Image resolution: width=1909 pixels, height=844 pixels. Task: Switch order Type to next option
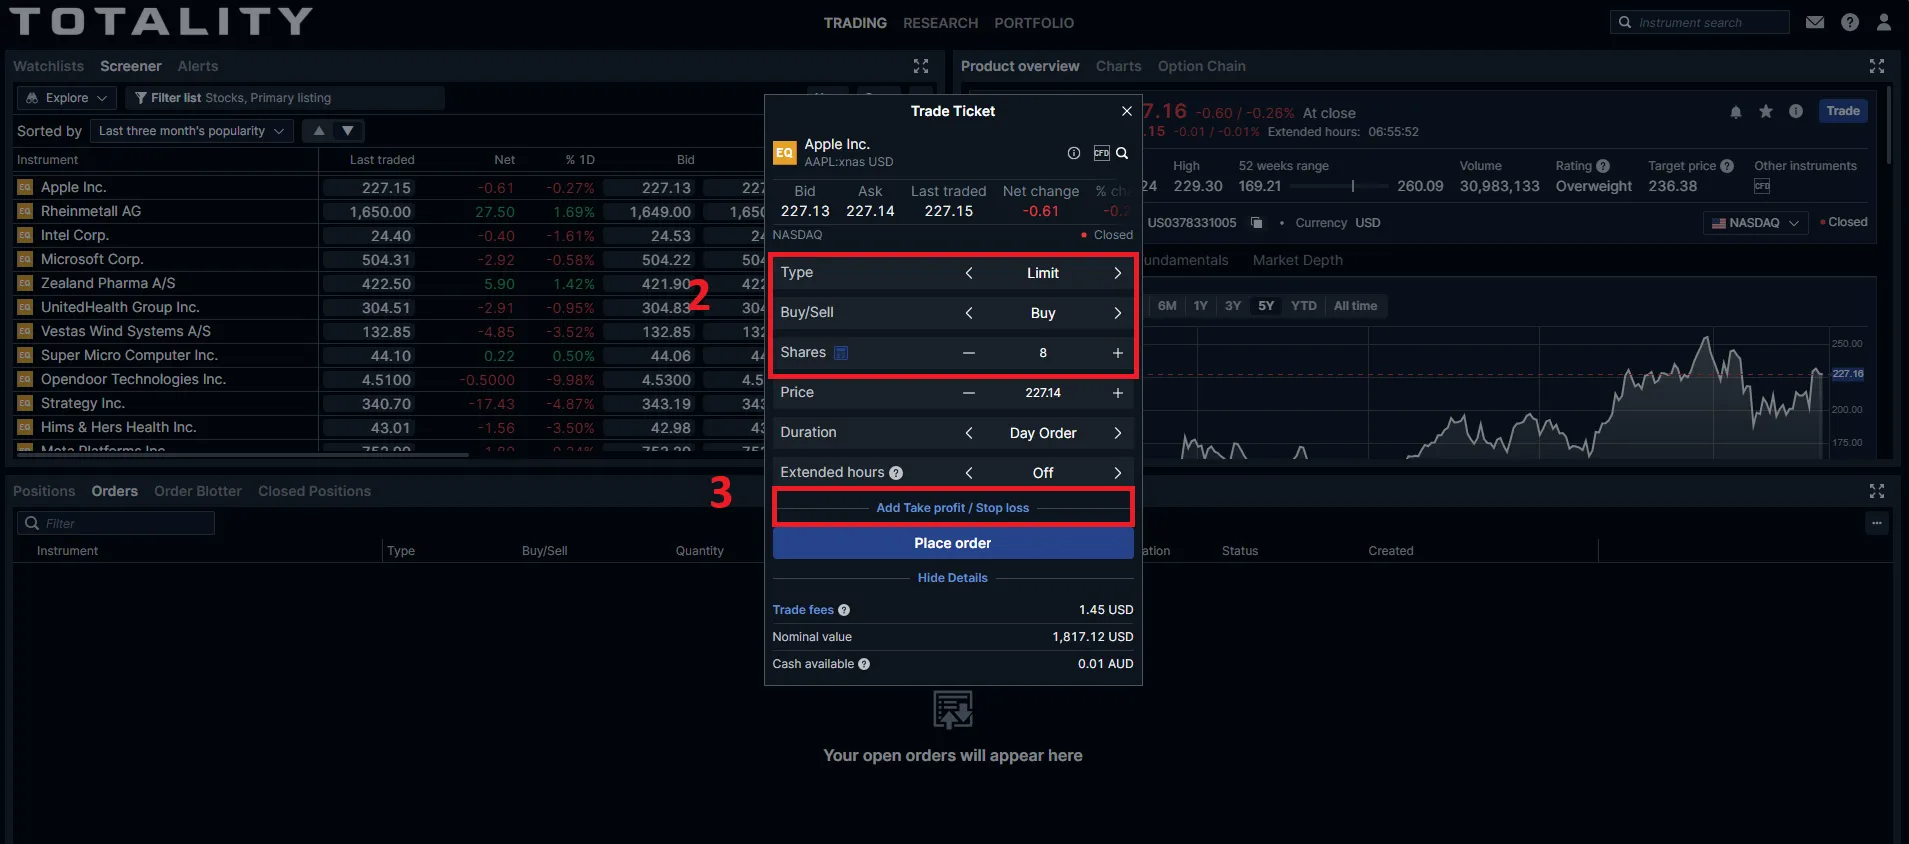pyautogui.click(x=1117, y=273)
